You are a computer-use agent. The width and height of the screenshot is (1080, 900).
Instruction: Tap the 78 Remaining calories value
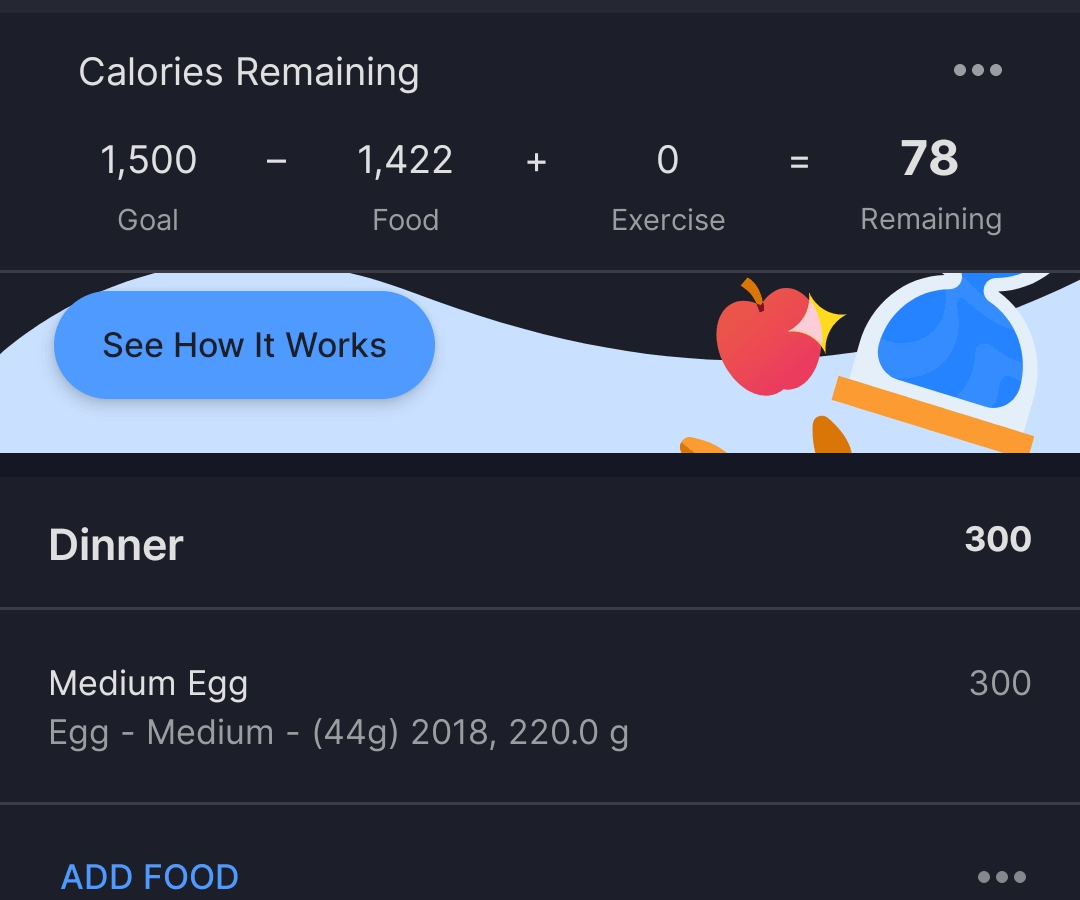(929, 158)
